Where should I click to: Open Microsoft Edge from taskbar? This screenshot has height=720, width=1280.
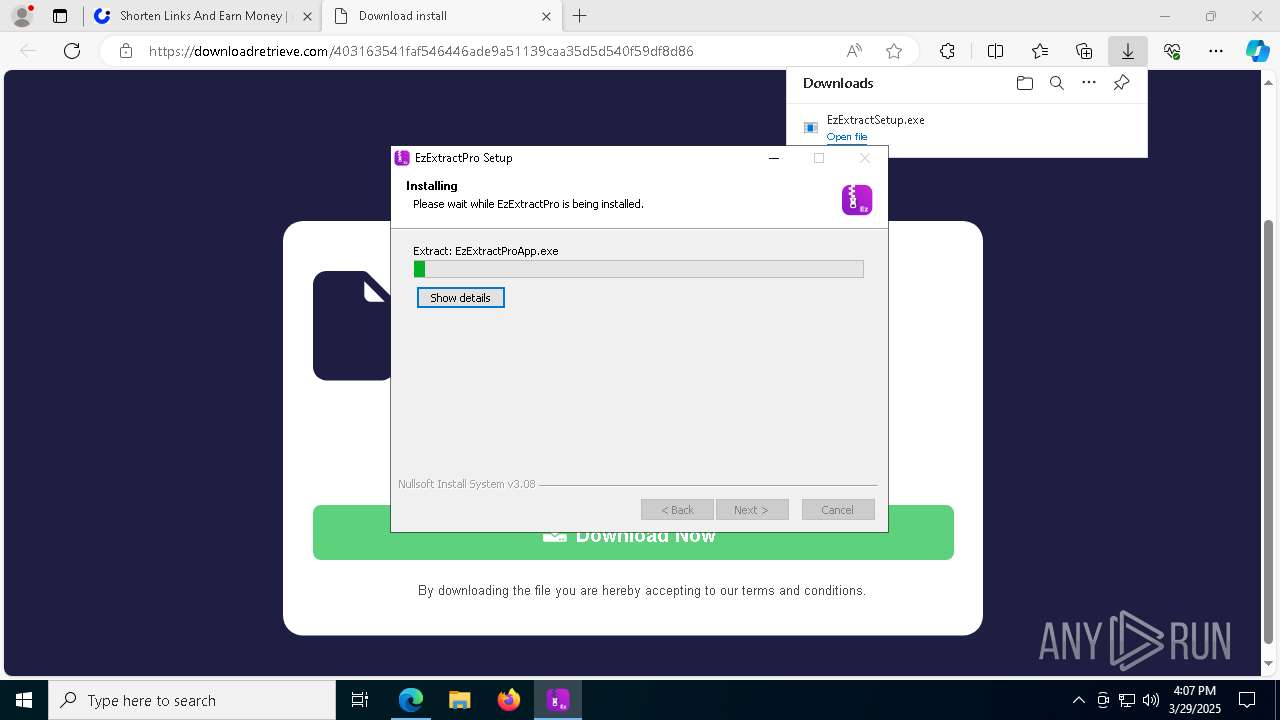point(411,700)
